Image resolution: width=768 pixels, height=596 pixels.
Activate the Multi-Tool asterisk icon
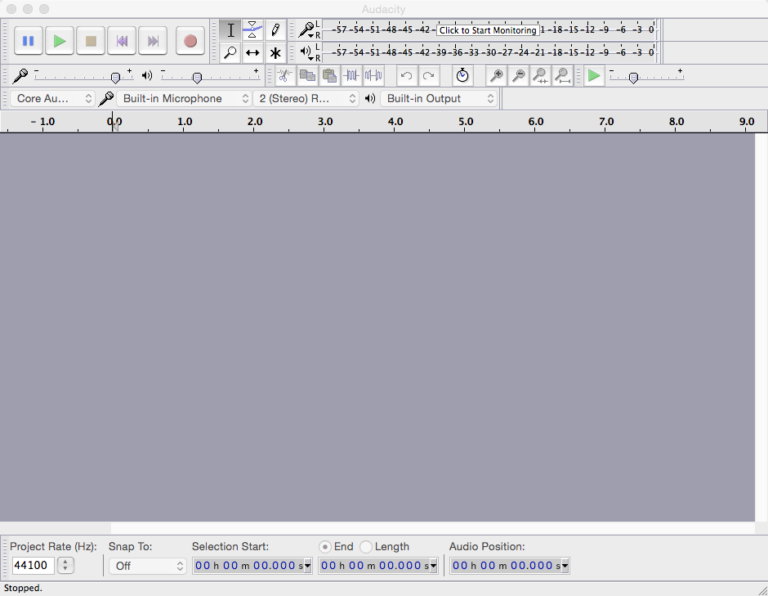point(275,53)
